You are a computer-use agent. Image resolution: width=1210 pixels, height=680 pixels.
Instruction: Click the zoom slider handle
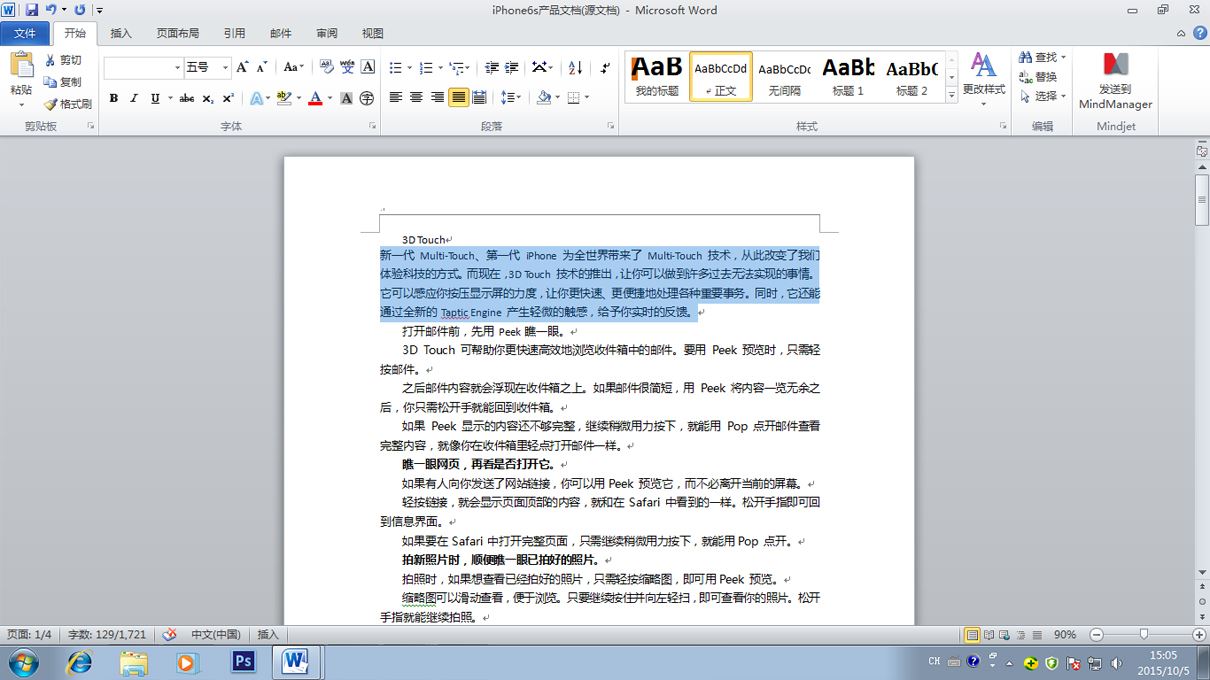tap(1143, 634)
